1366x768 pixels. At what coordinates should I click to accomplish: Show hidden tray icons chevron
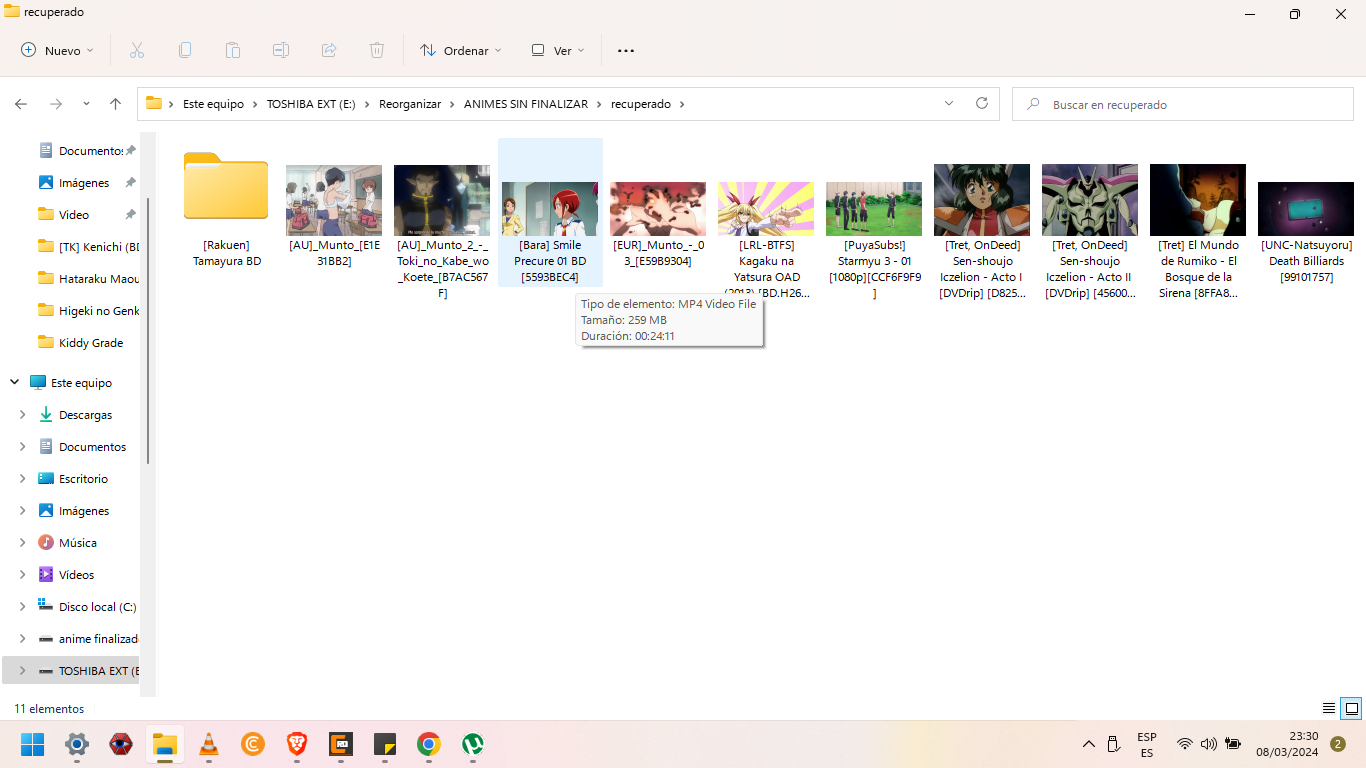pos(1089,744)
